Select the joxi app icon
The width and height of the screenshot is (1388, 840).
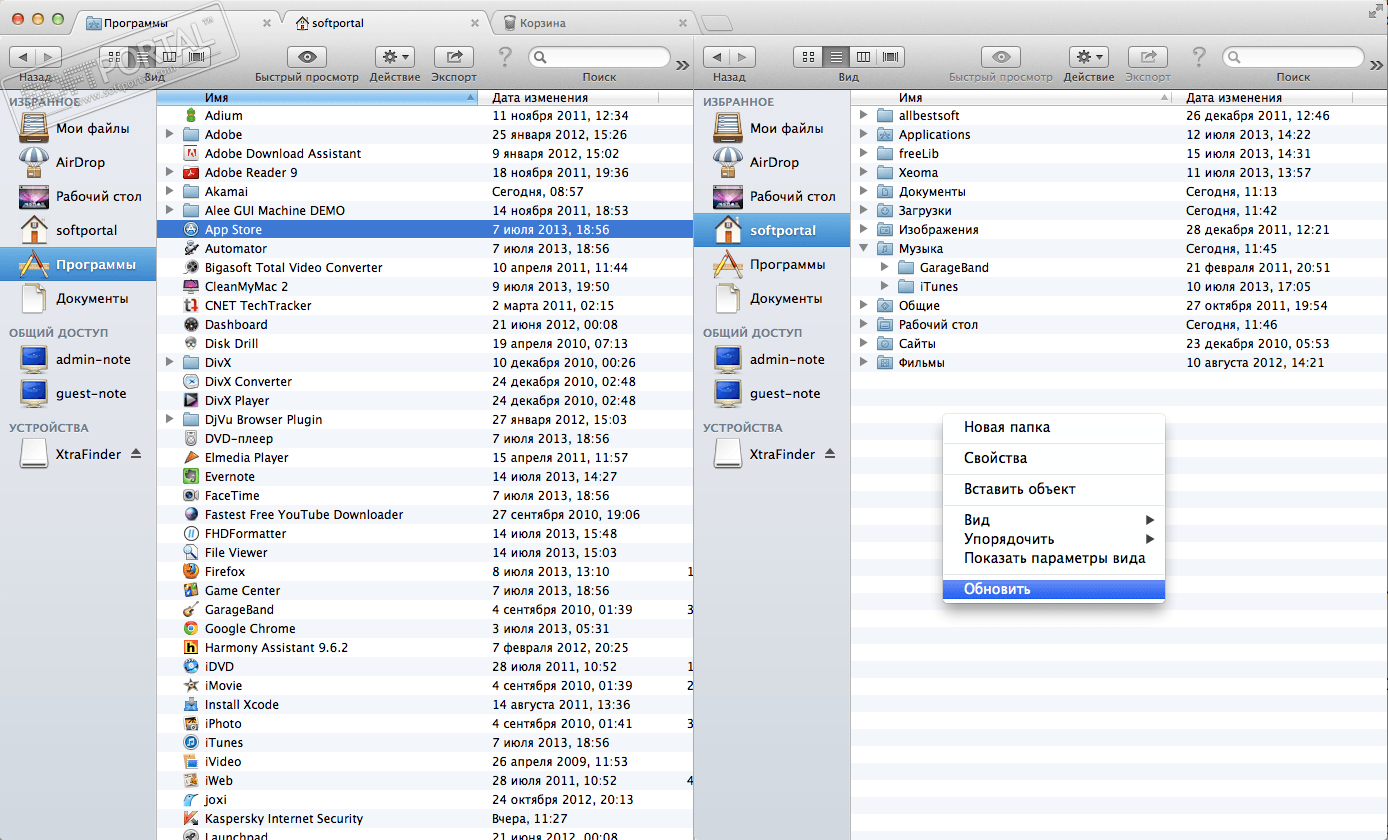point(192,800)
